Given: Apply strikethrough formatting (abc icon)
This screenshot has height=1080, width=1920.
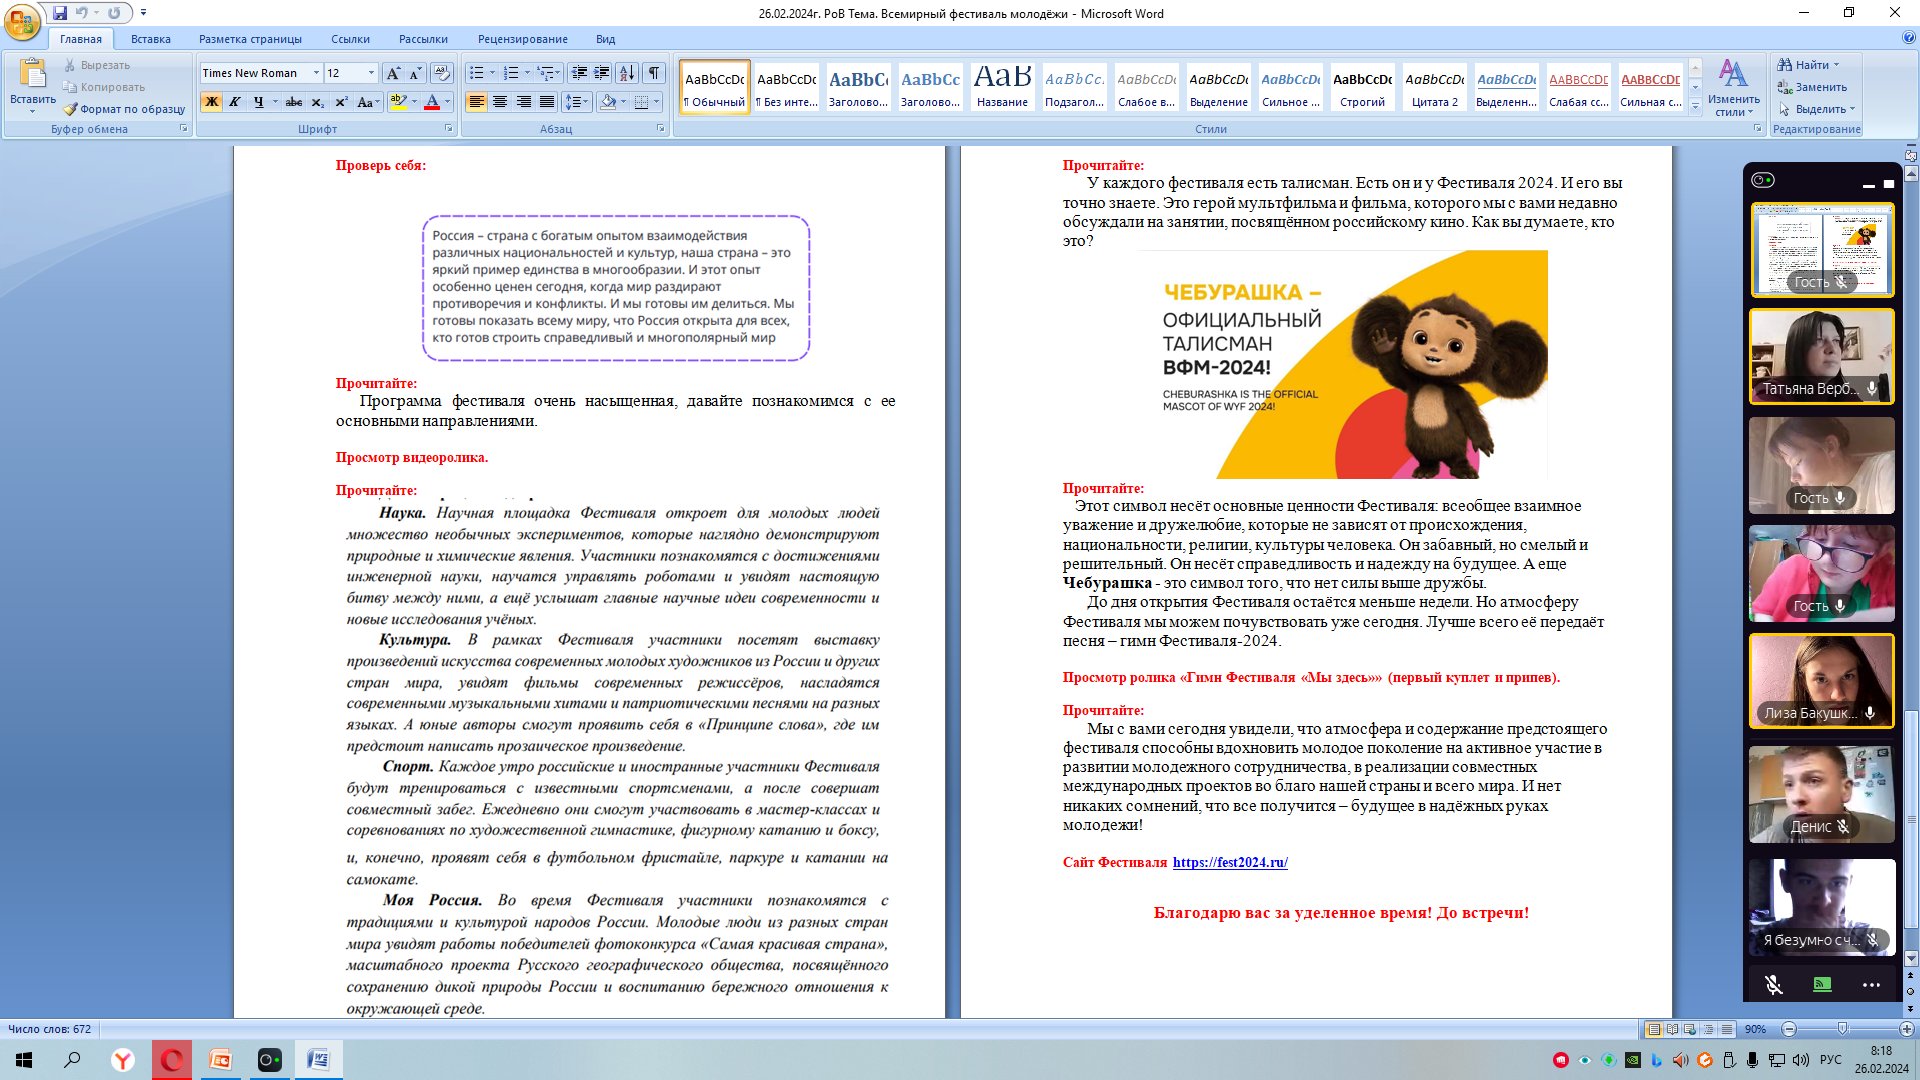Looking at the screenshot, I should (x=294, y=102).
